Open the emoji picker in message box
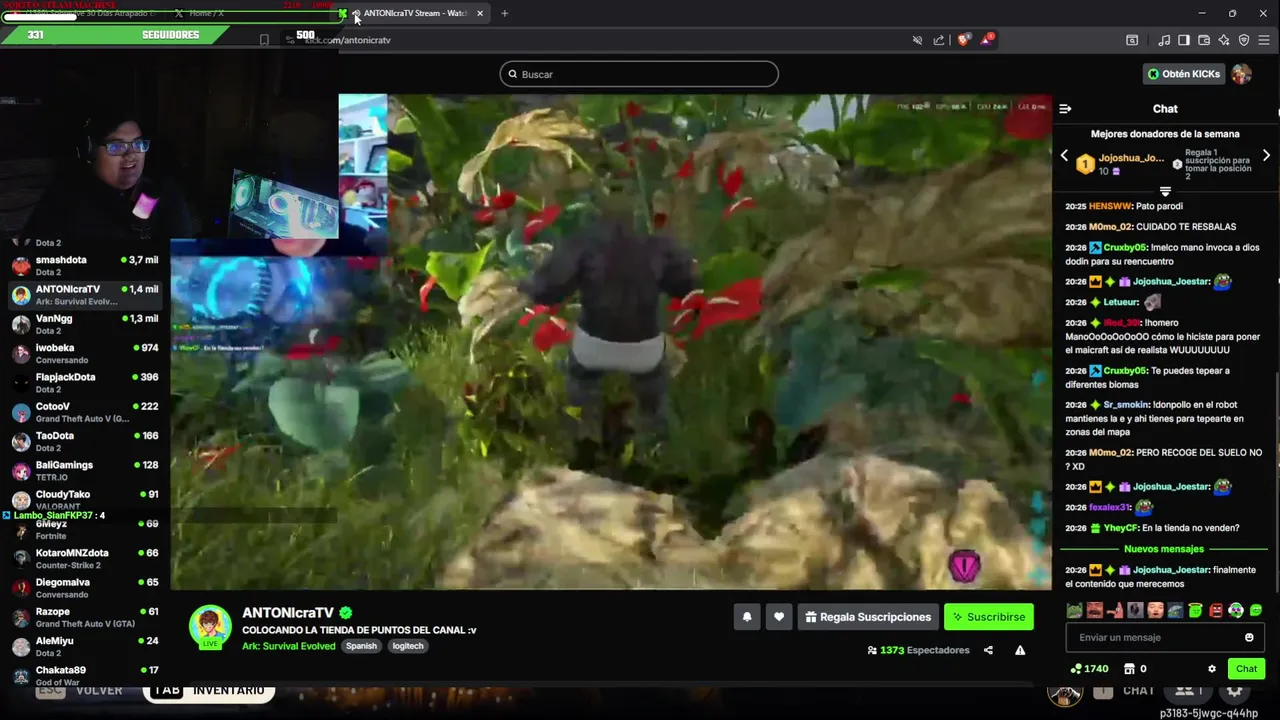This screenshot has height=720, width=1280. click(1249, 637)
